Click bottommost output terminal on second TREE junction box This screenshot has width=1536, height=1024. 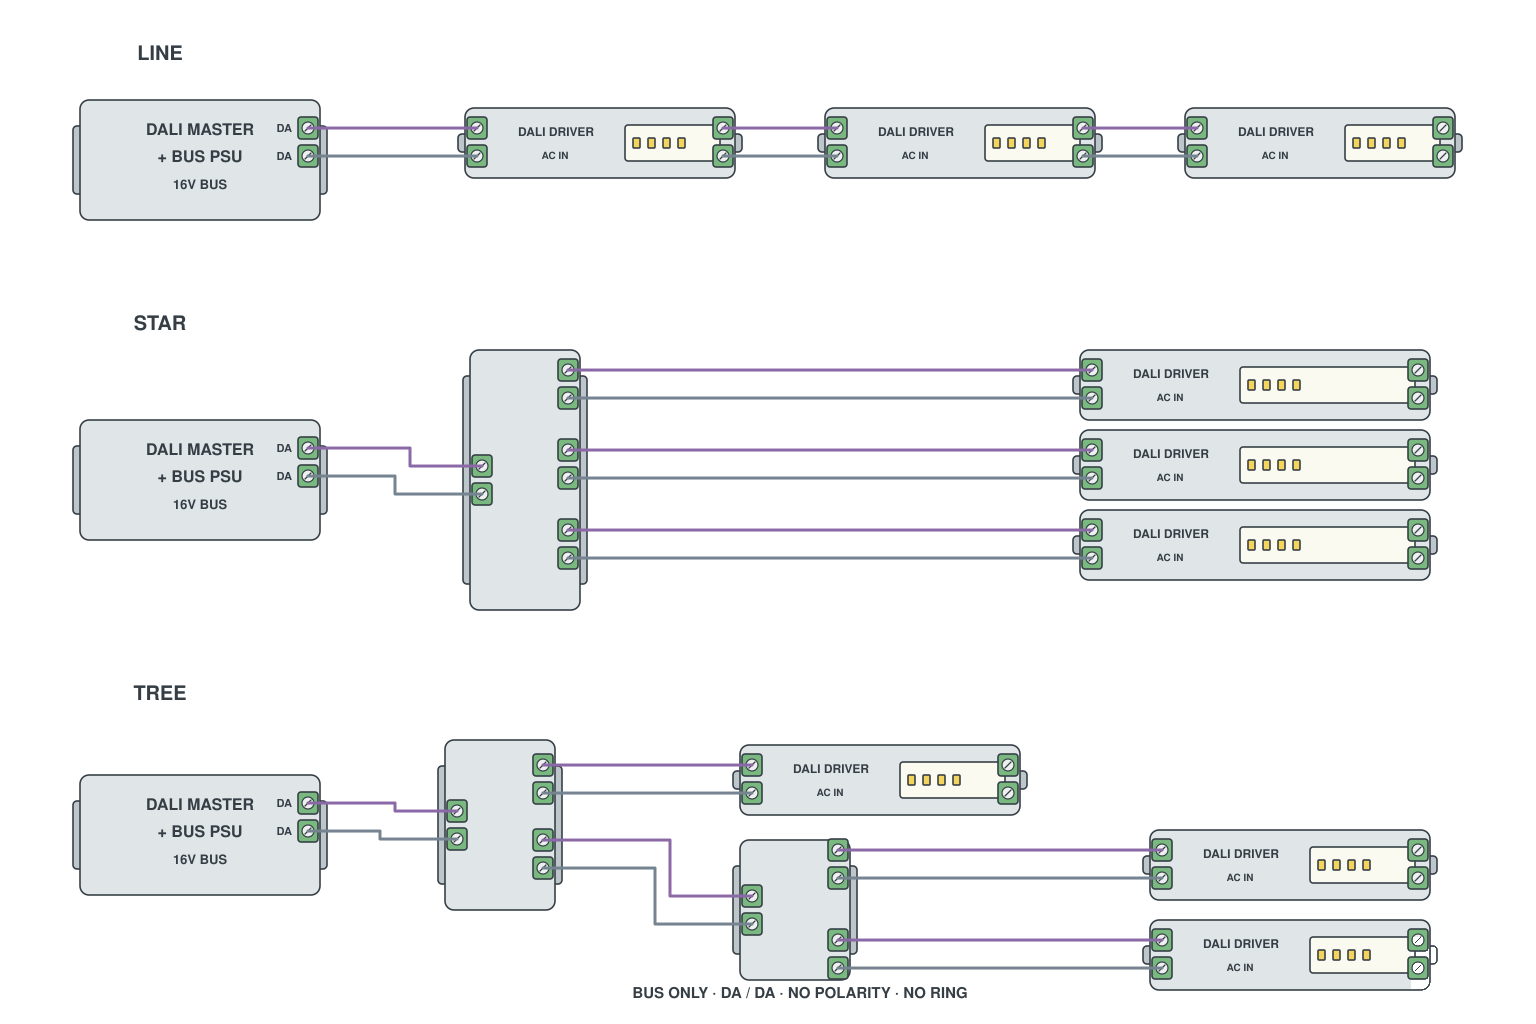839,968
